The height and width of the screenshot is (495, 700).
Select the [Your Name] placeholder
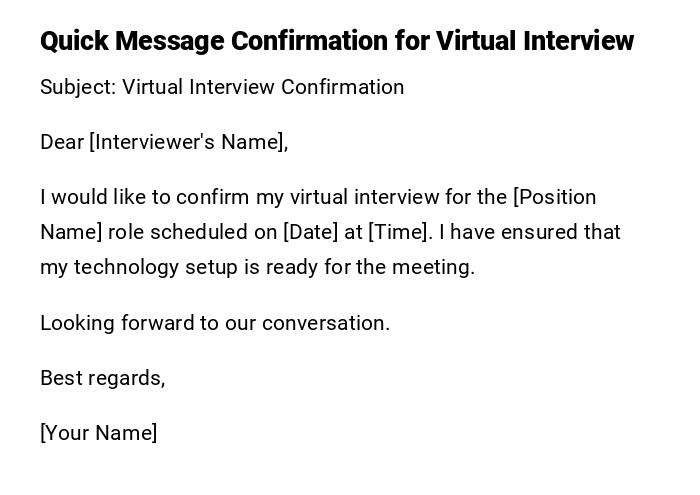pyautogui.click(x=99, y=433)
